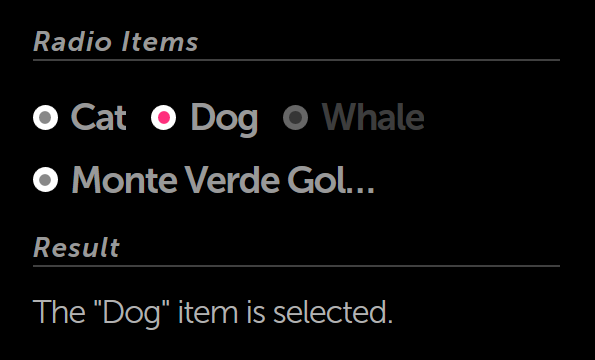Click the dark dot inside Whale radio
Screen dimensions: 595x360
point(296,118)
